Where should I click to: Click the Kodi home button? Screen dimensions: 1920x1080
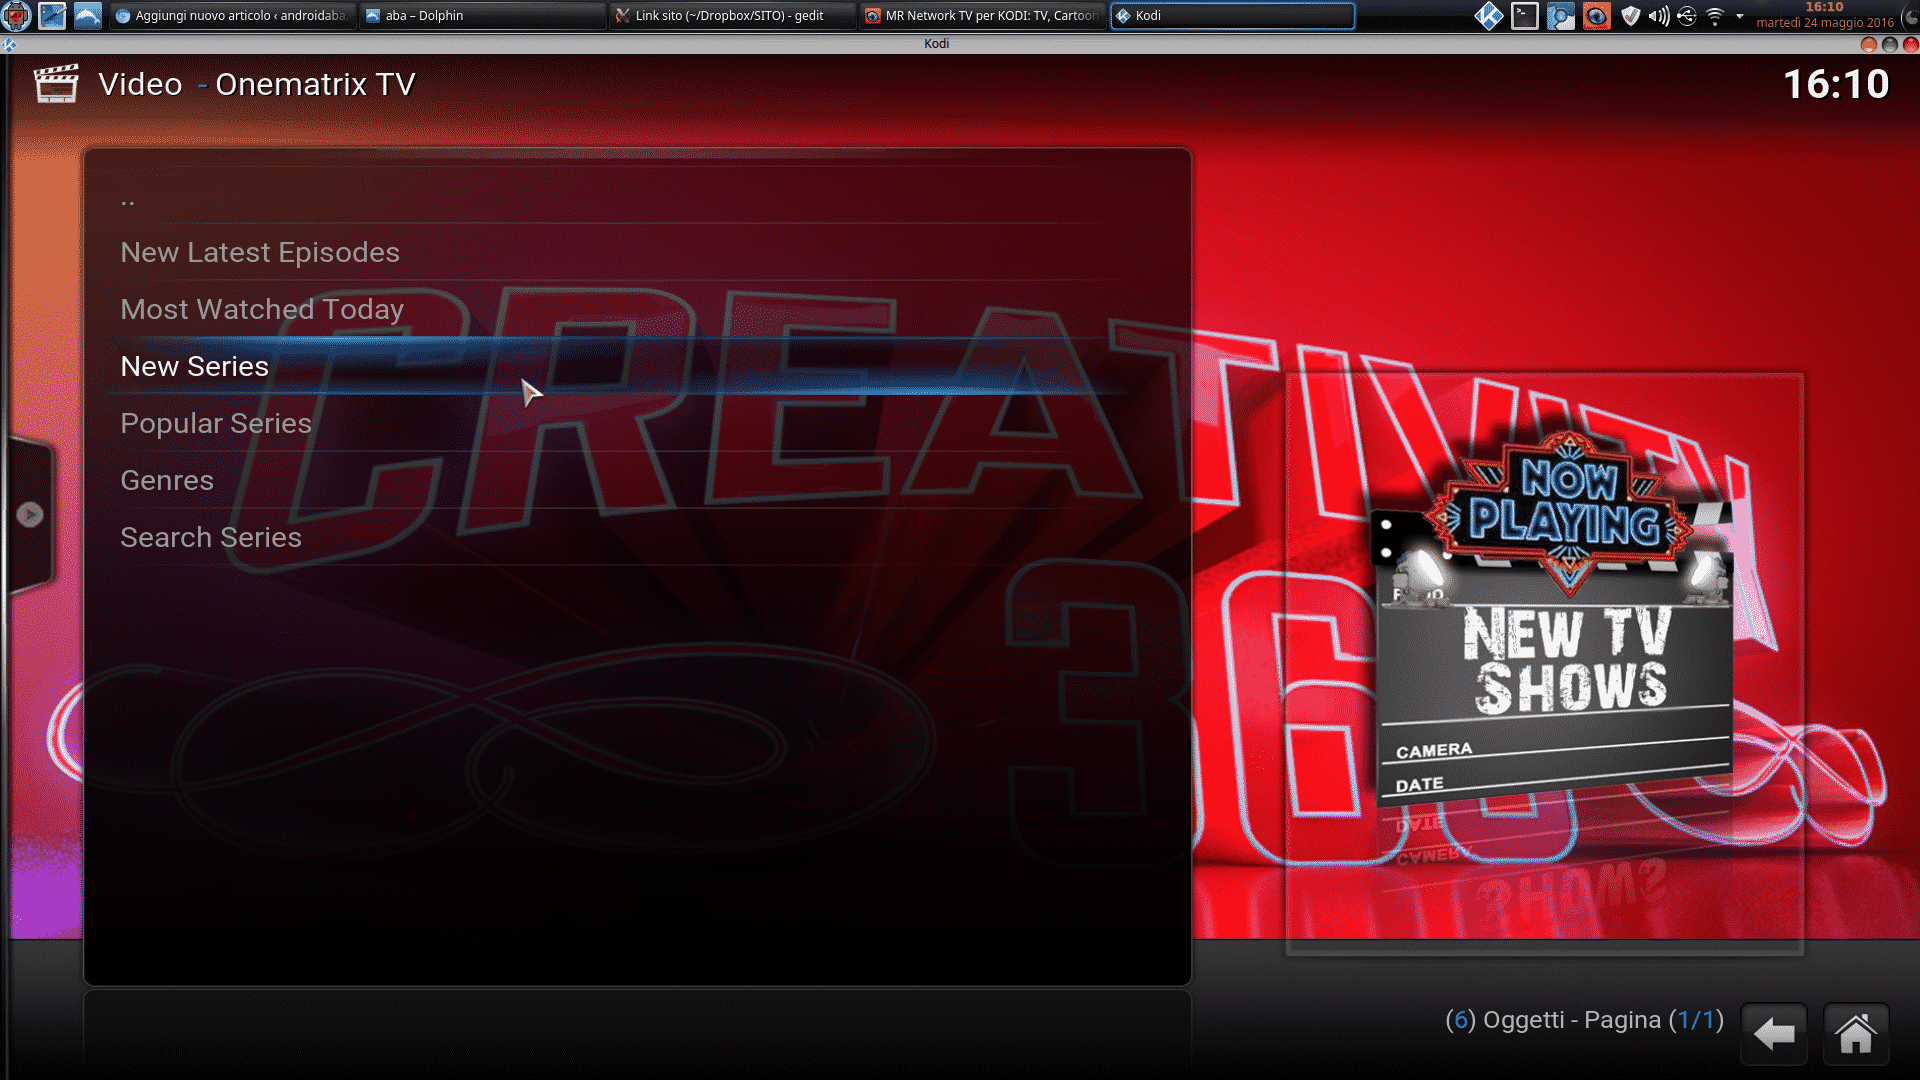1856,1033
